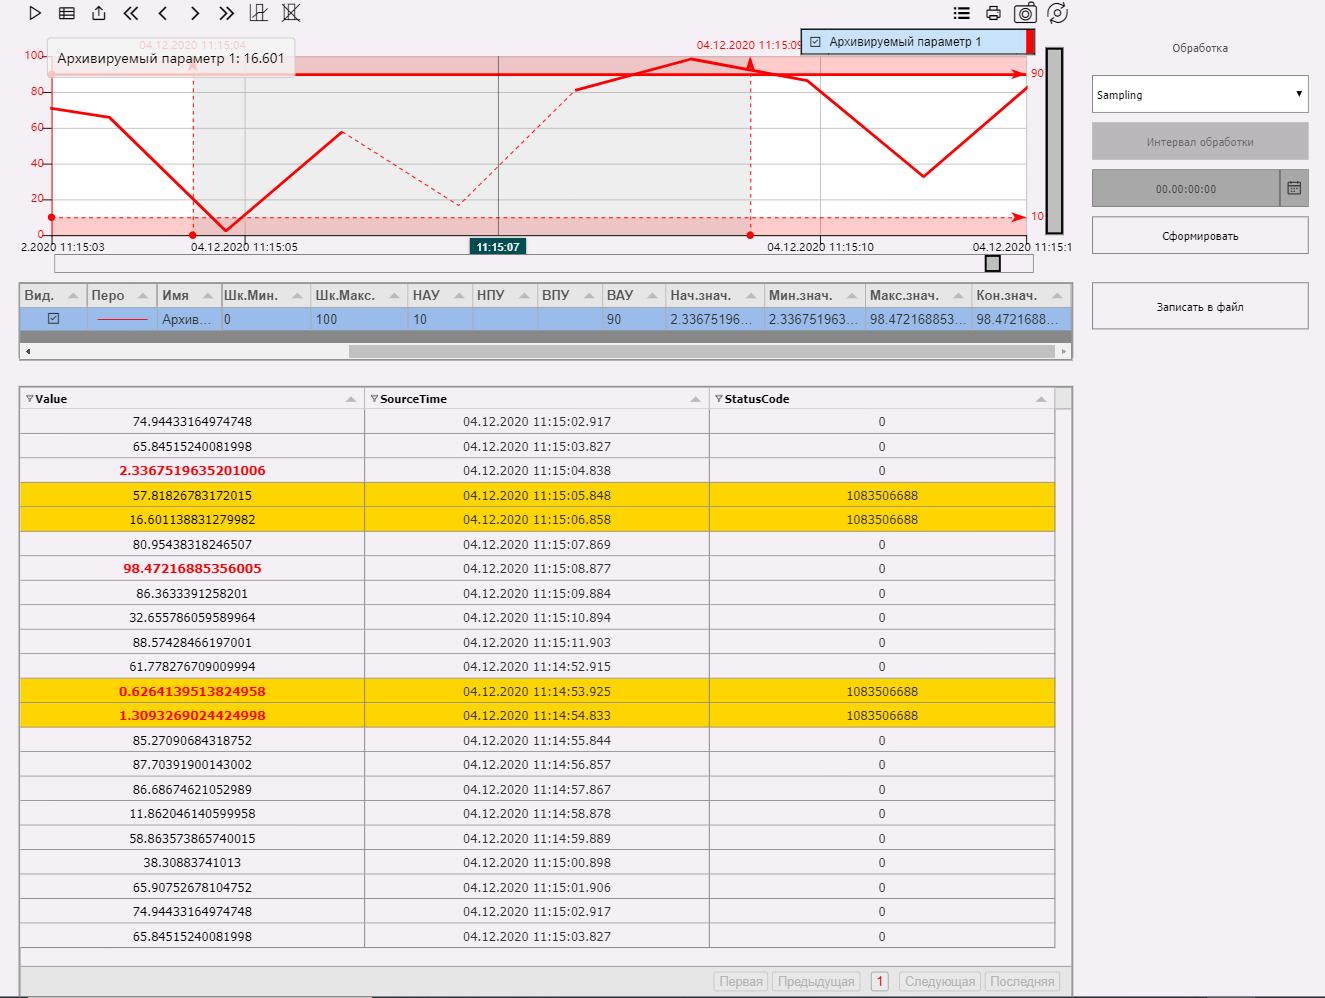Click the Записать в файл button
Image resolution: width=1325 pixels, height=998 pixels.
(1199, 307)
